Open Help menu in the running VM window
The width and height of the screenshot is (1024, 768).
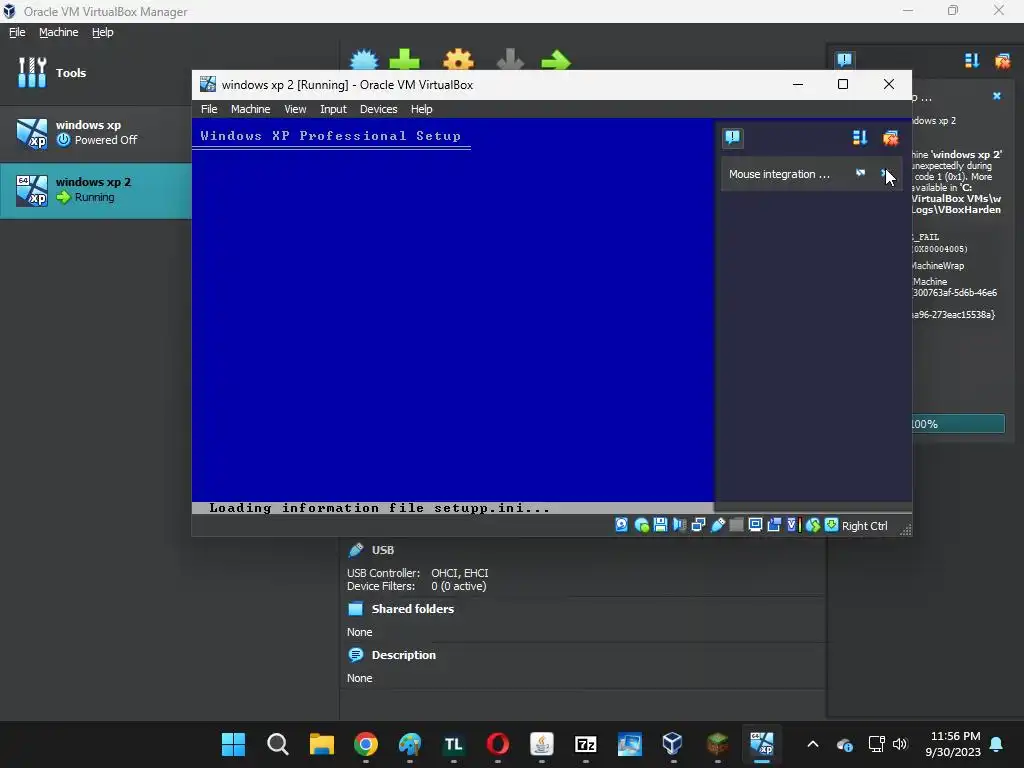point(421,109)
